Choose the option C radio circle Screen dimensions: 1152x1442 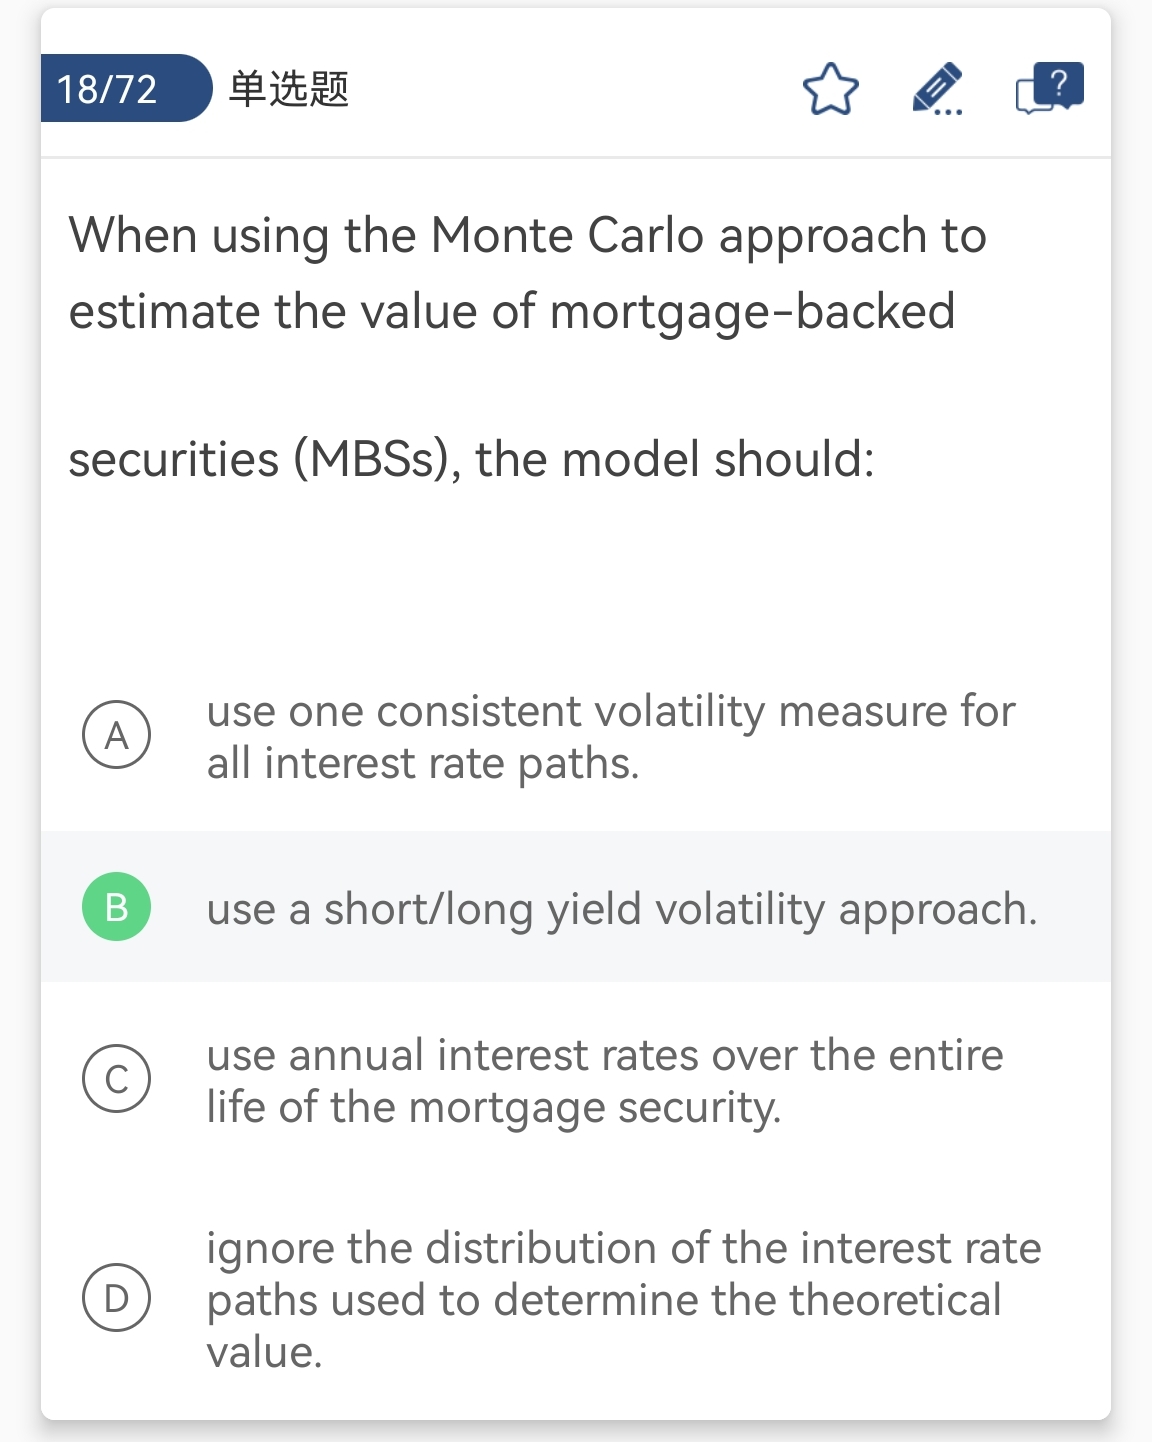[x=116, y=1079]
